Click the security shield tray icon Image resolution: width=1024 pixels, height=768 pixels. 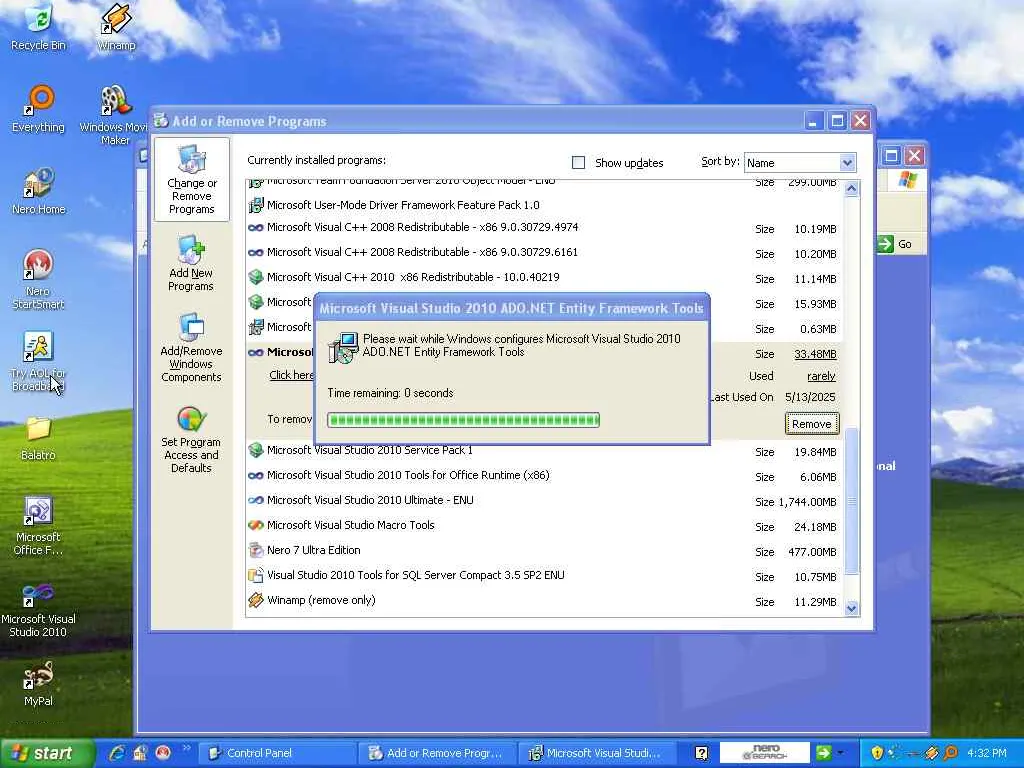pos(877,753)
